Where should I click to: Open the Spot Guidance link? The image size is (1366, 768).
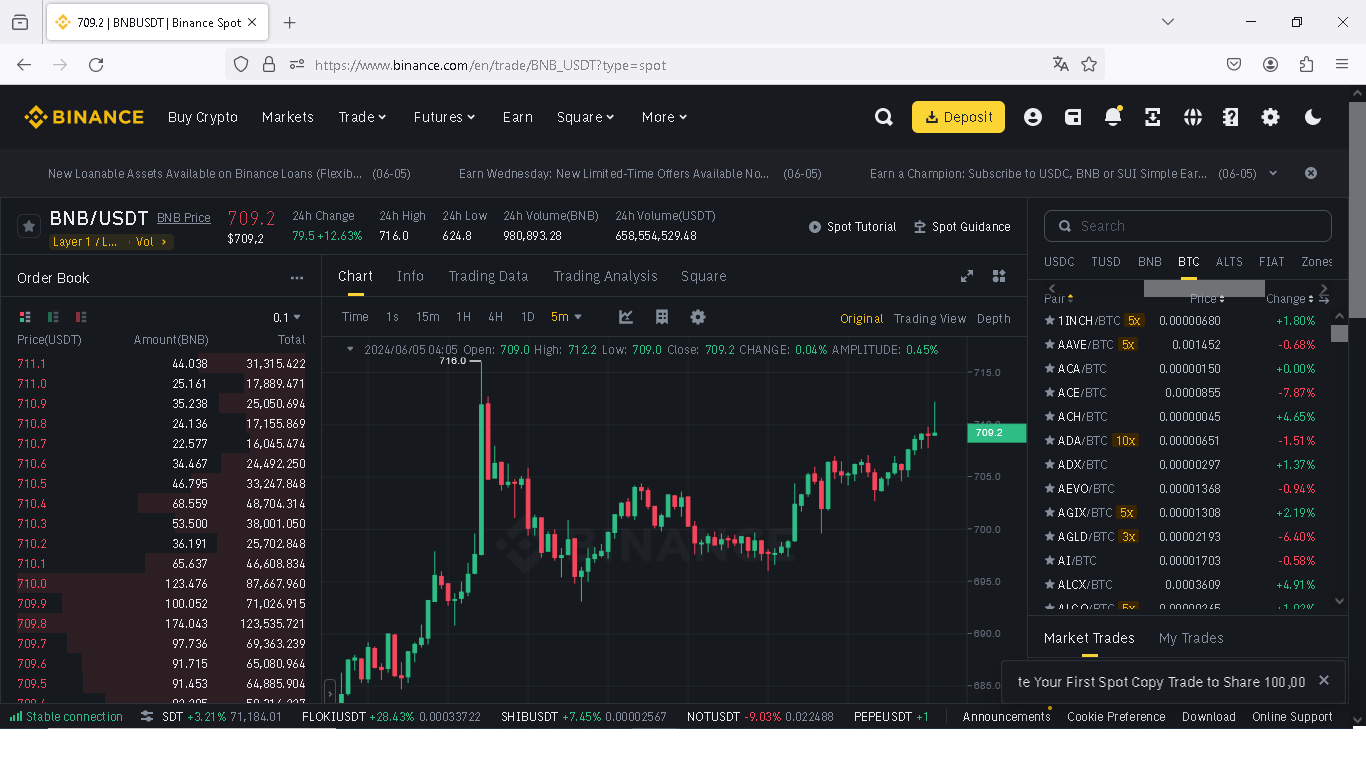tap(962, 227)
